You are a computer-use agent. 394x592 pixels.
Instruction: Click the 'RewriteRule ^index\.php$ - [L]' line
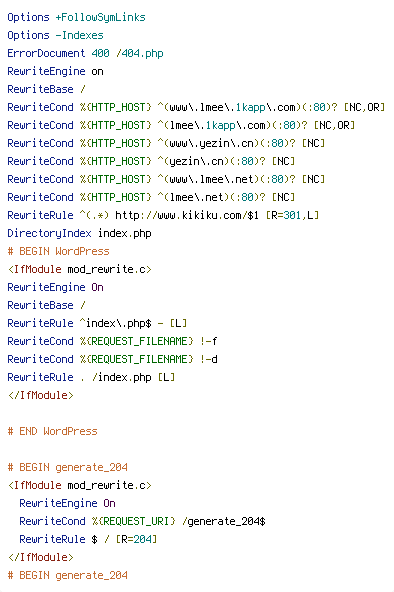pyautogui.click(x=97, y=323)
